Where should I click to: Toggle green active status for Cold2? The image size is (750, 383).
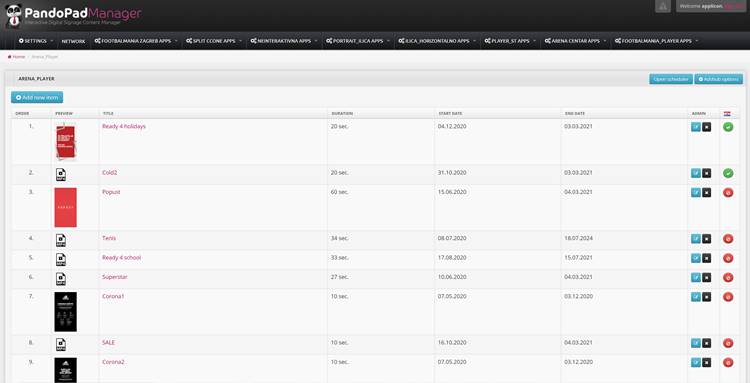(x=728, y=173)
